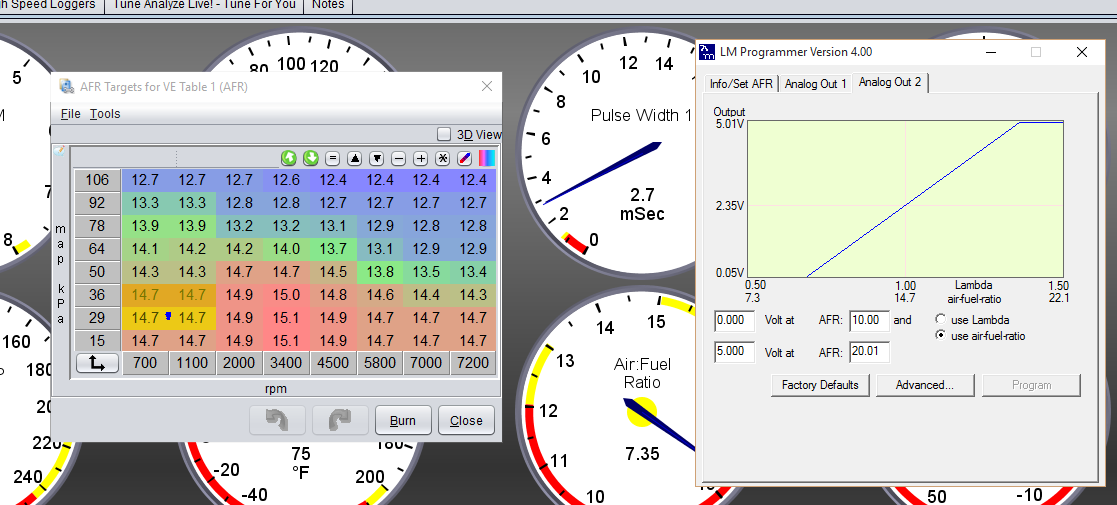Select the 12.6 cell in the AFR table

[286, 180]
